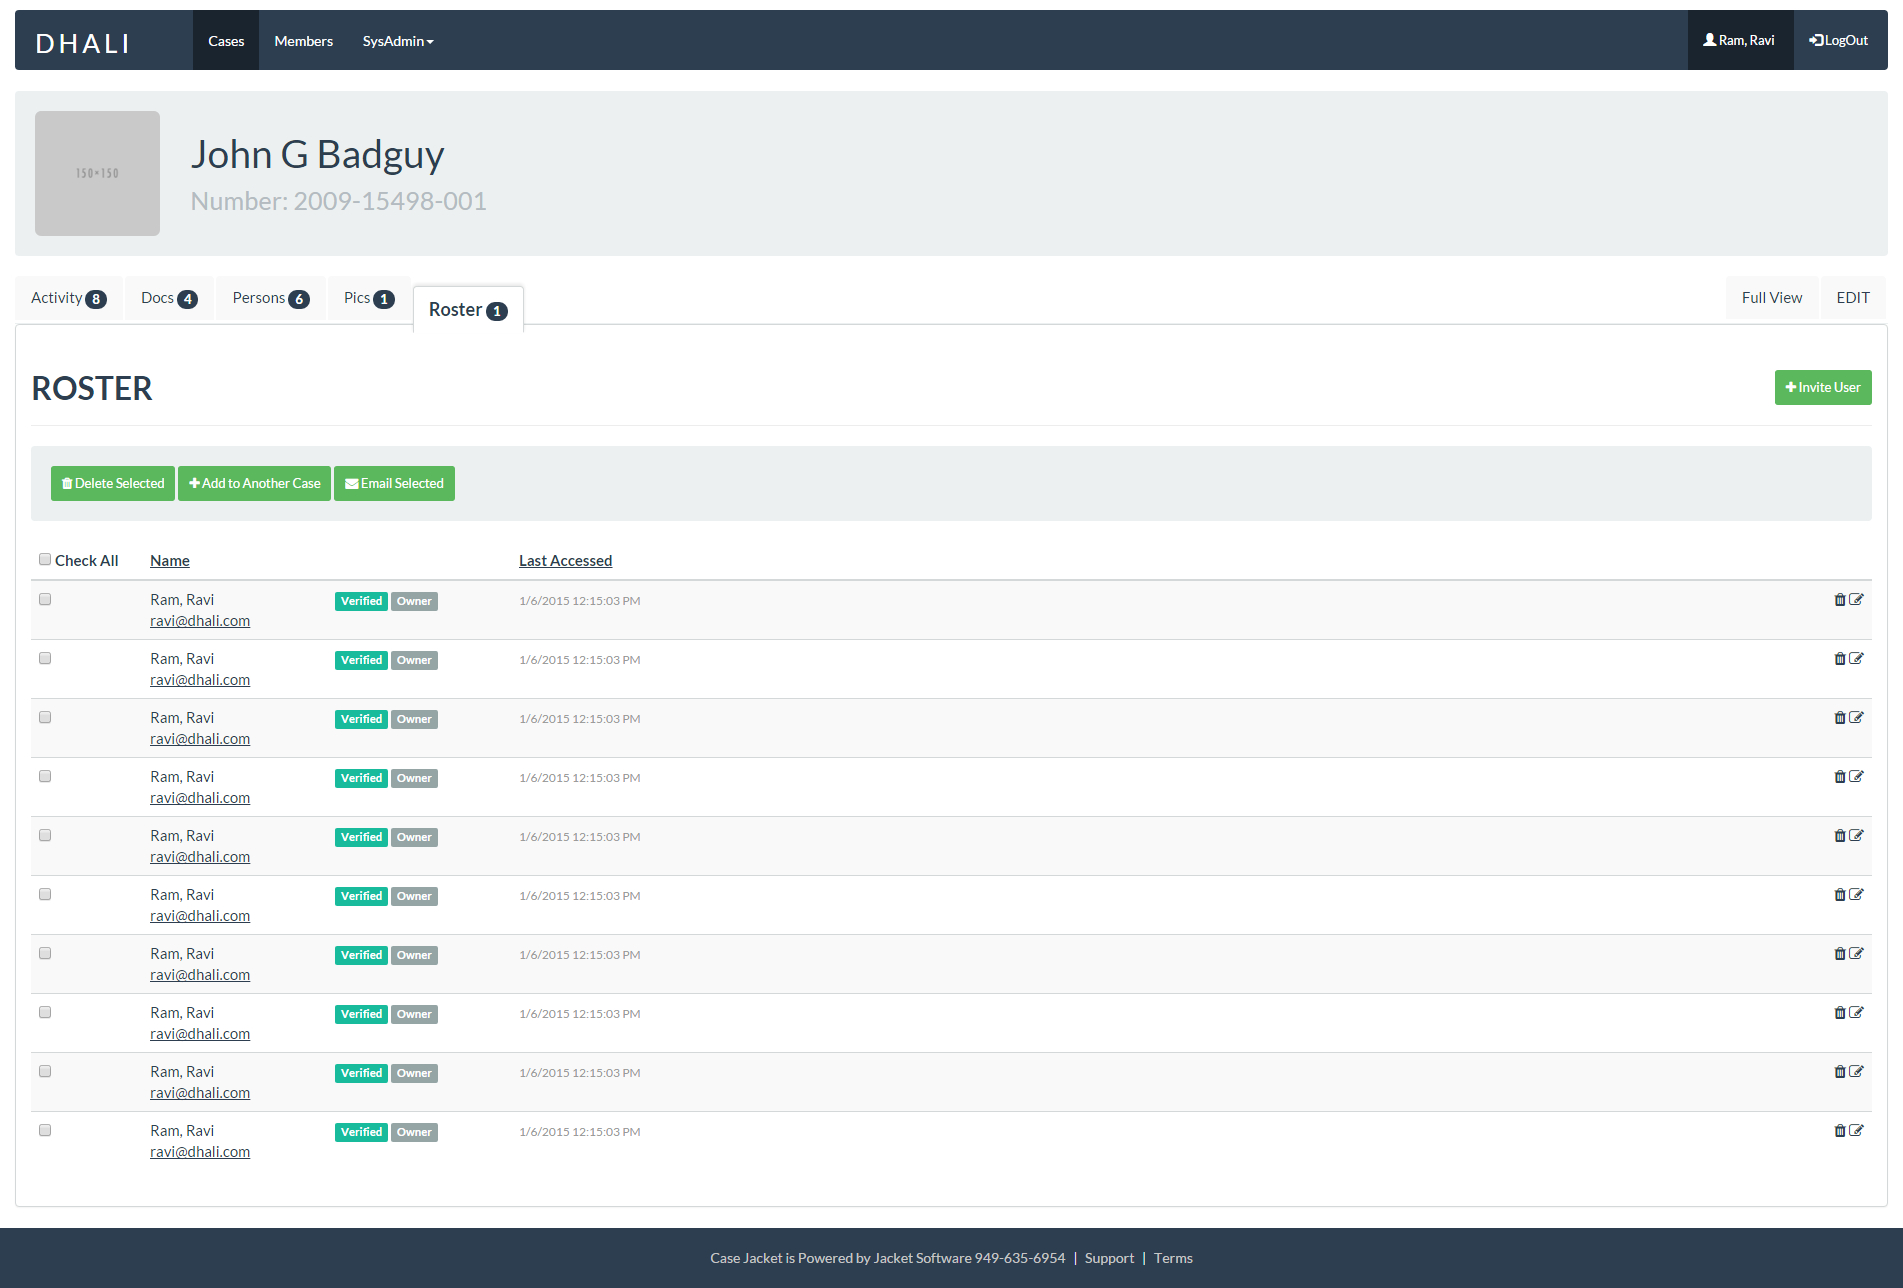
Task: Click the plus icon on Invite User
Action: [x=1790, y=387]
